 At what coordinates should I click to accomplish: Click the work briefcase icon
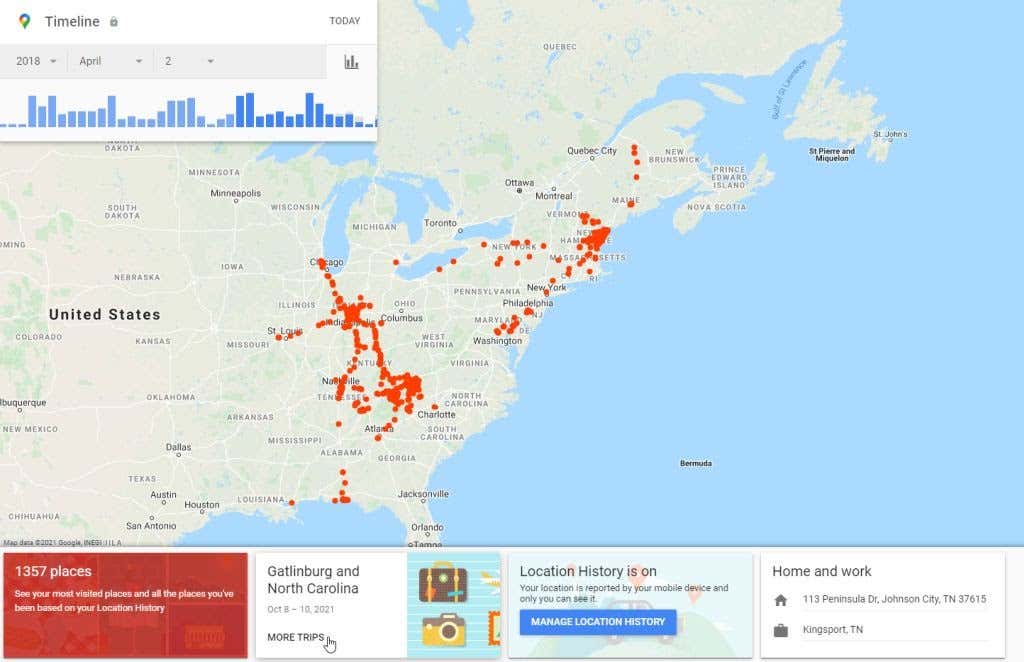(781, 630)
